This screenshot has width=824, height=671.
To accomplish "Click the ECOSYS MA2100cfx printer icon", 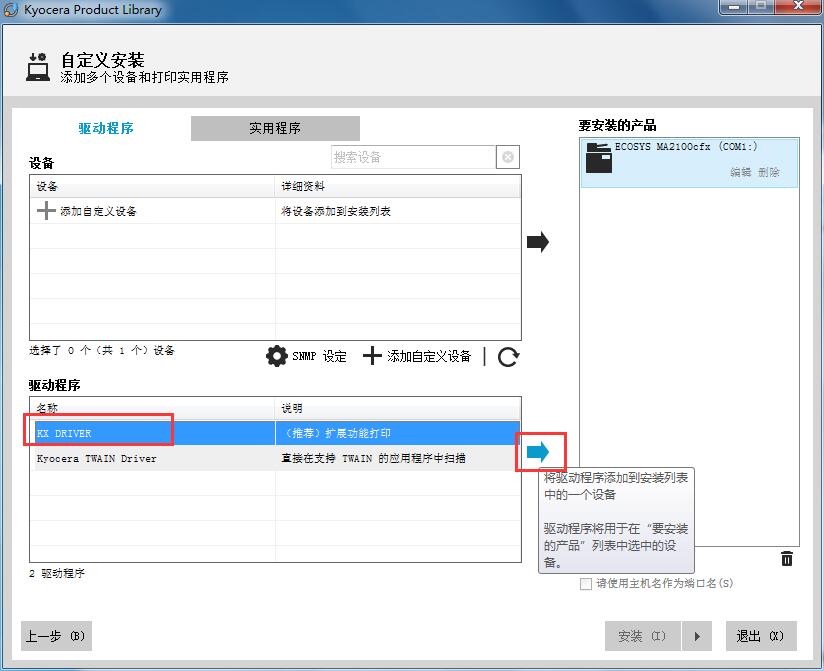I will (x=599, y=158).
